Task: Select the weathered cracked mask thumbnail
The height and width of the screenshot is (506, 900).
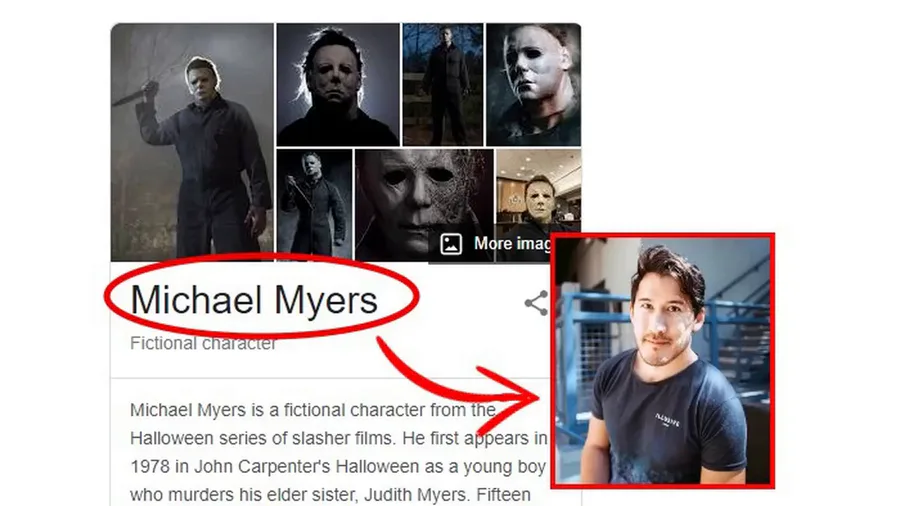Action: click(x=424, y=205)
